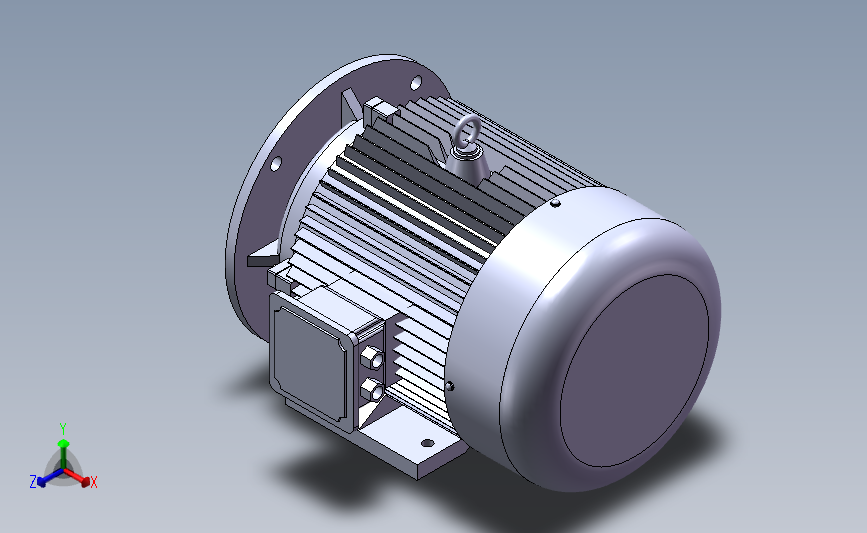Screen dimensions: 867x533
Task: Select the bolt hole in the mounting foot
Action: tap(427, 443)
